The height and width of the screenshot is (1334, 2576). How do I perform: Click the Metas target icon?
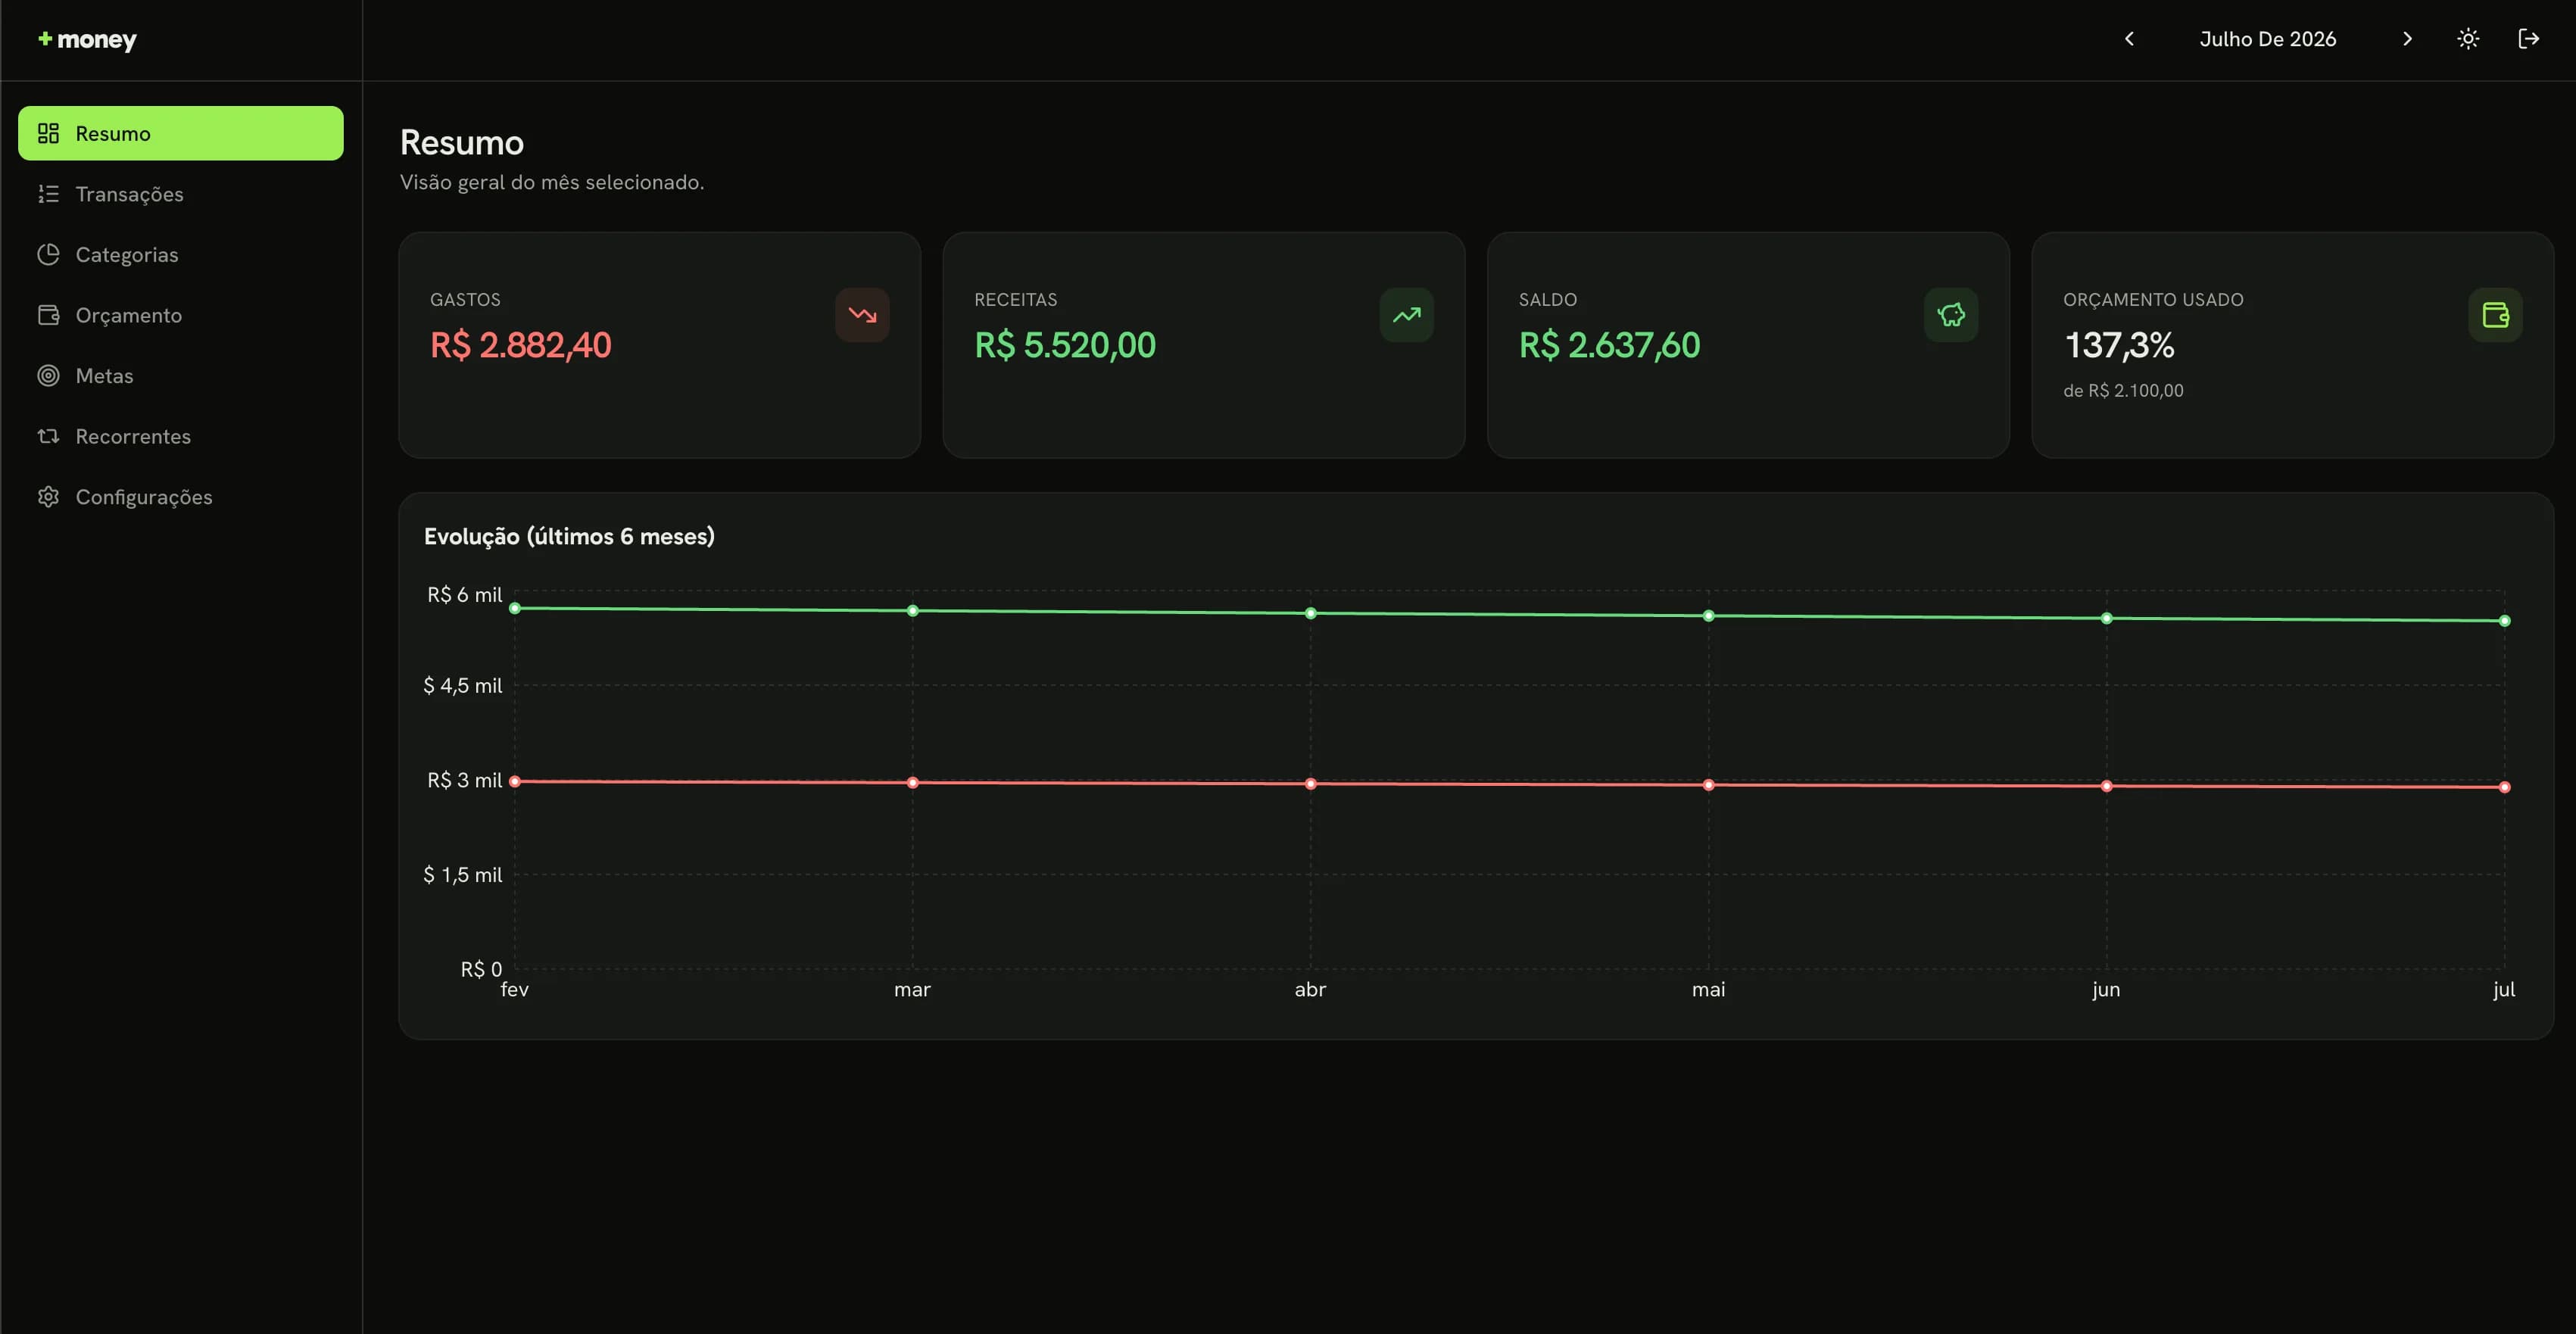48,376
